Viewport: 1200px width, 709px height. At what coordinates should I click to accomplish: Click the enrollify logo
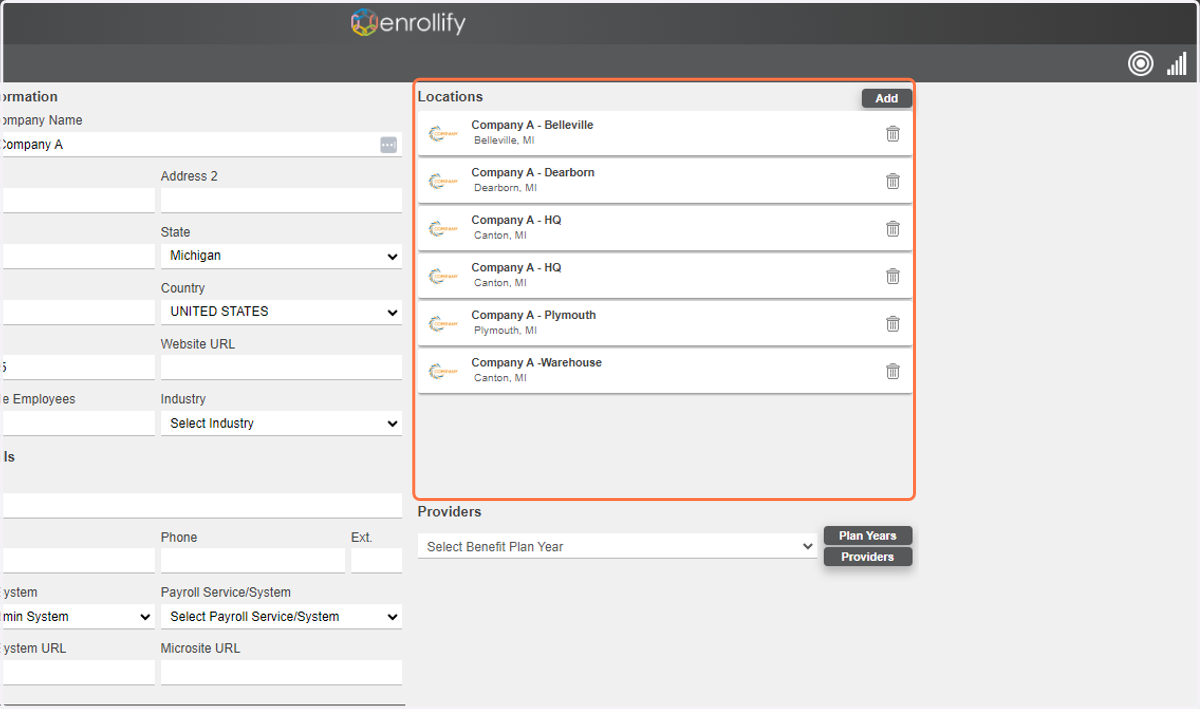pos(408,22)
